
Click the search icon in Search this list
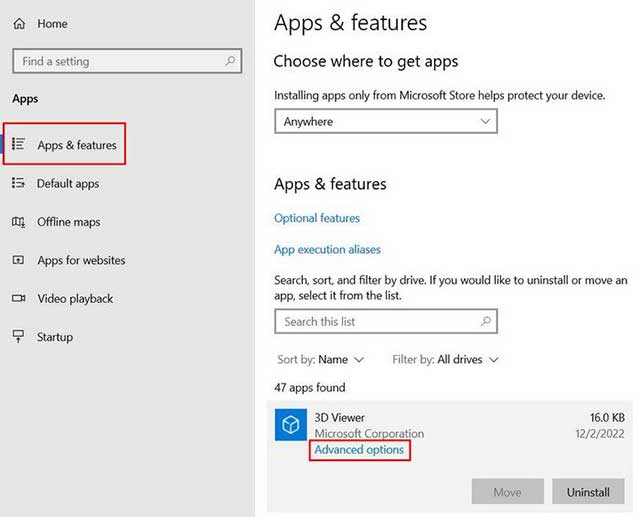tap(486, 321)
